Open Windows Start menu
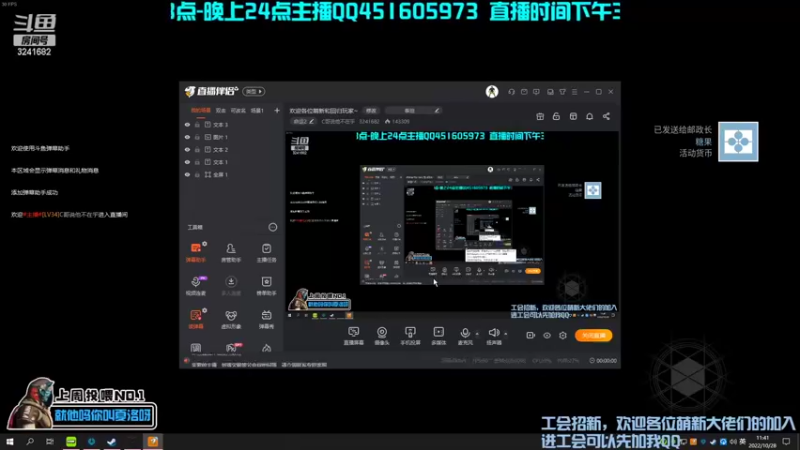The image size is (800, 450). (x=10, y=442)
